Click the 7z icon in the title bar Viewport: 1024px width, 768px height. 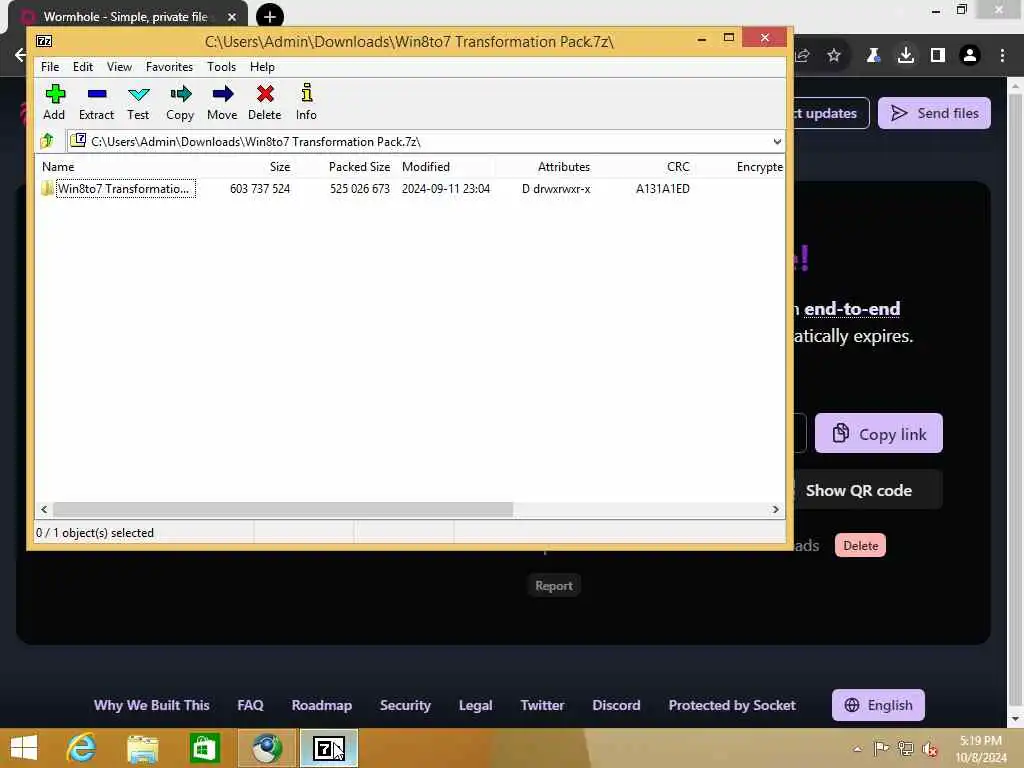click(x=44, y=41)
